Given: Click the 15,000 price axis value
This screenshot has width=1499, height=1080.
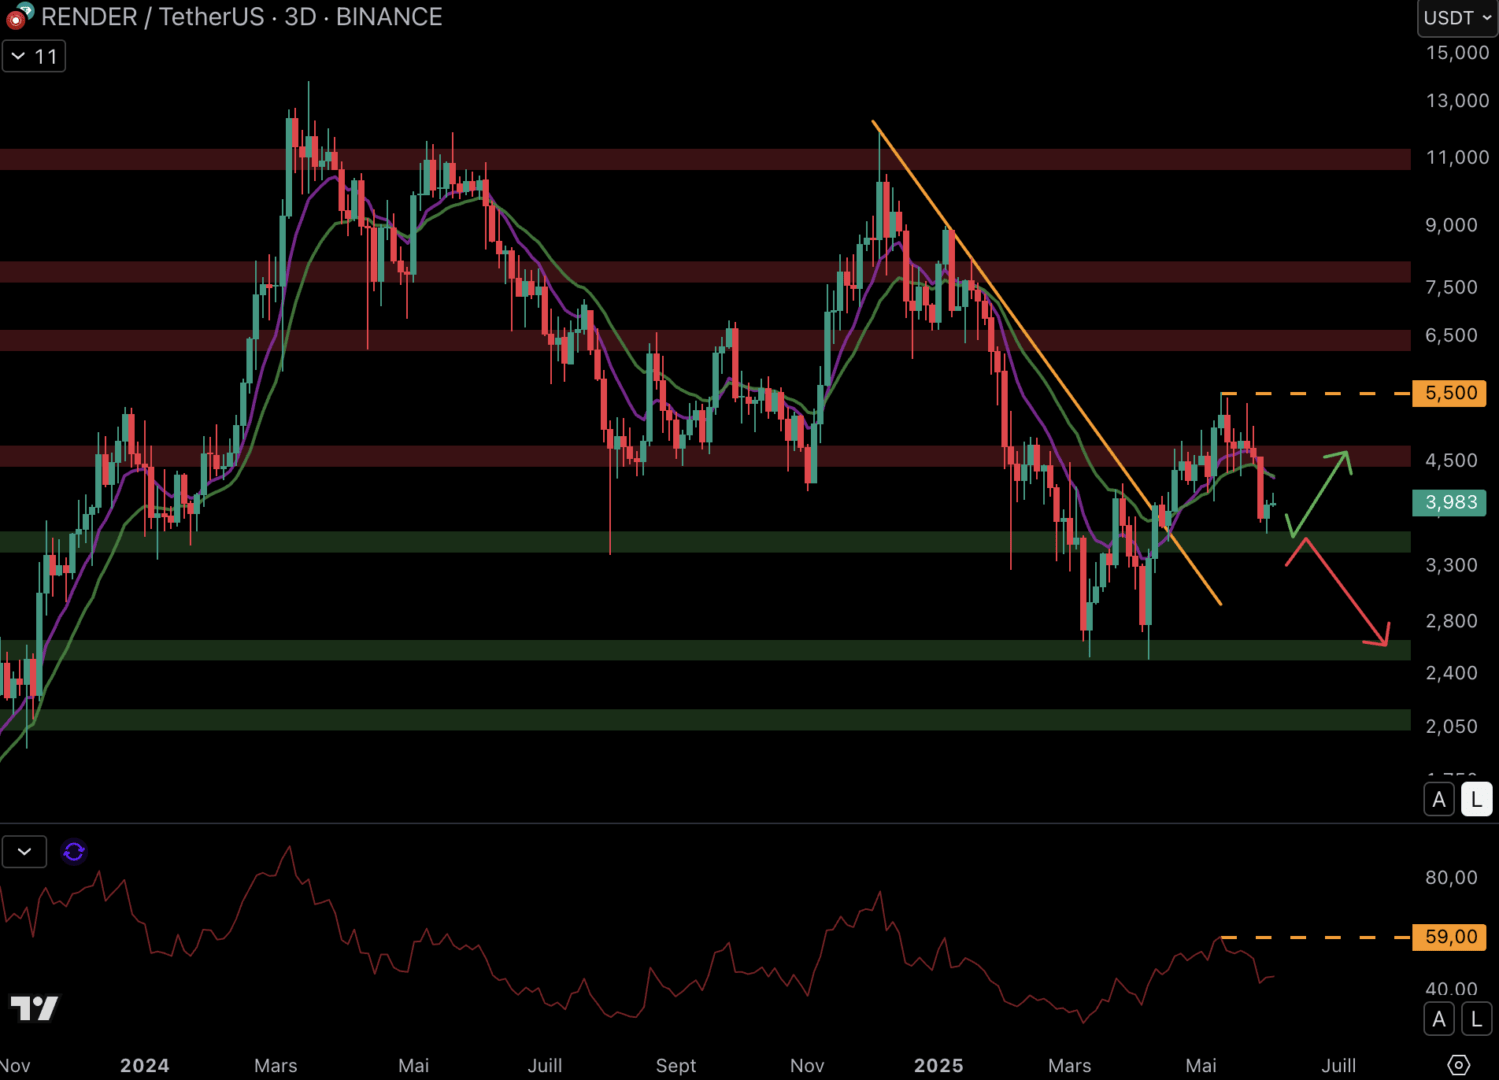Looking at the screenshot, I should point(1457,52).
